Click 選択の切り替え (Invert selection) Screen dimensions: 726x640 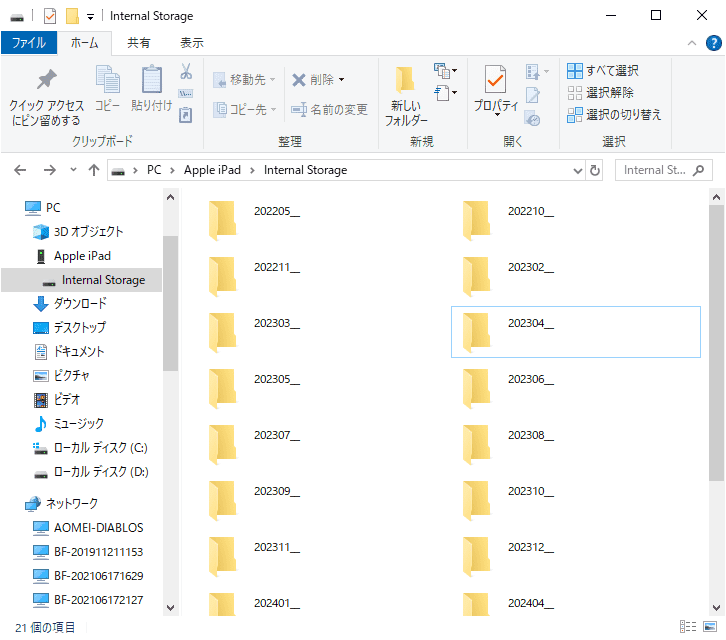pos(614,115)
